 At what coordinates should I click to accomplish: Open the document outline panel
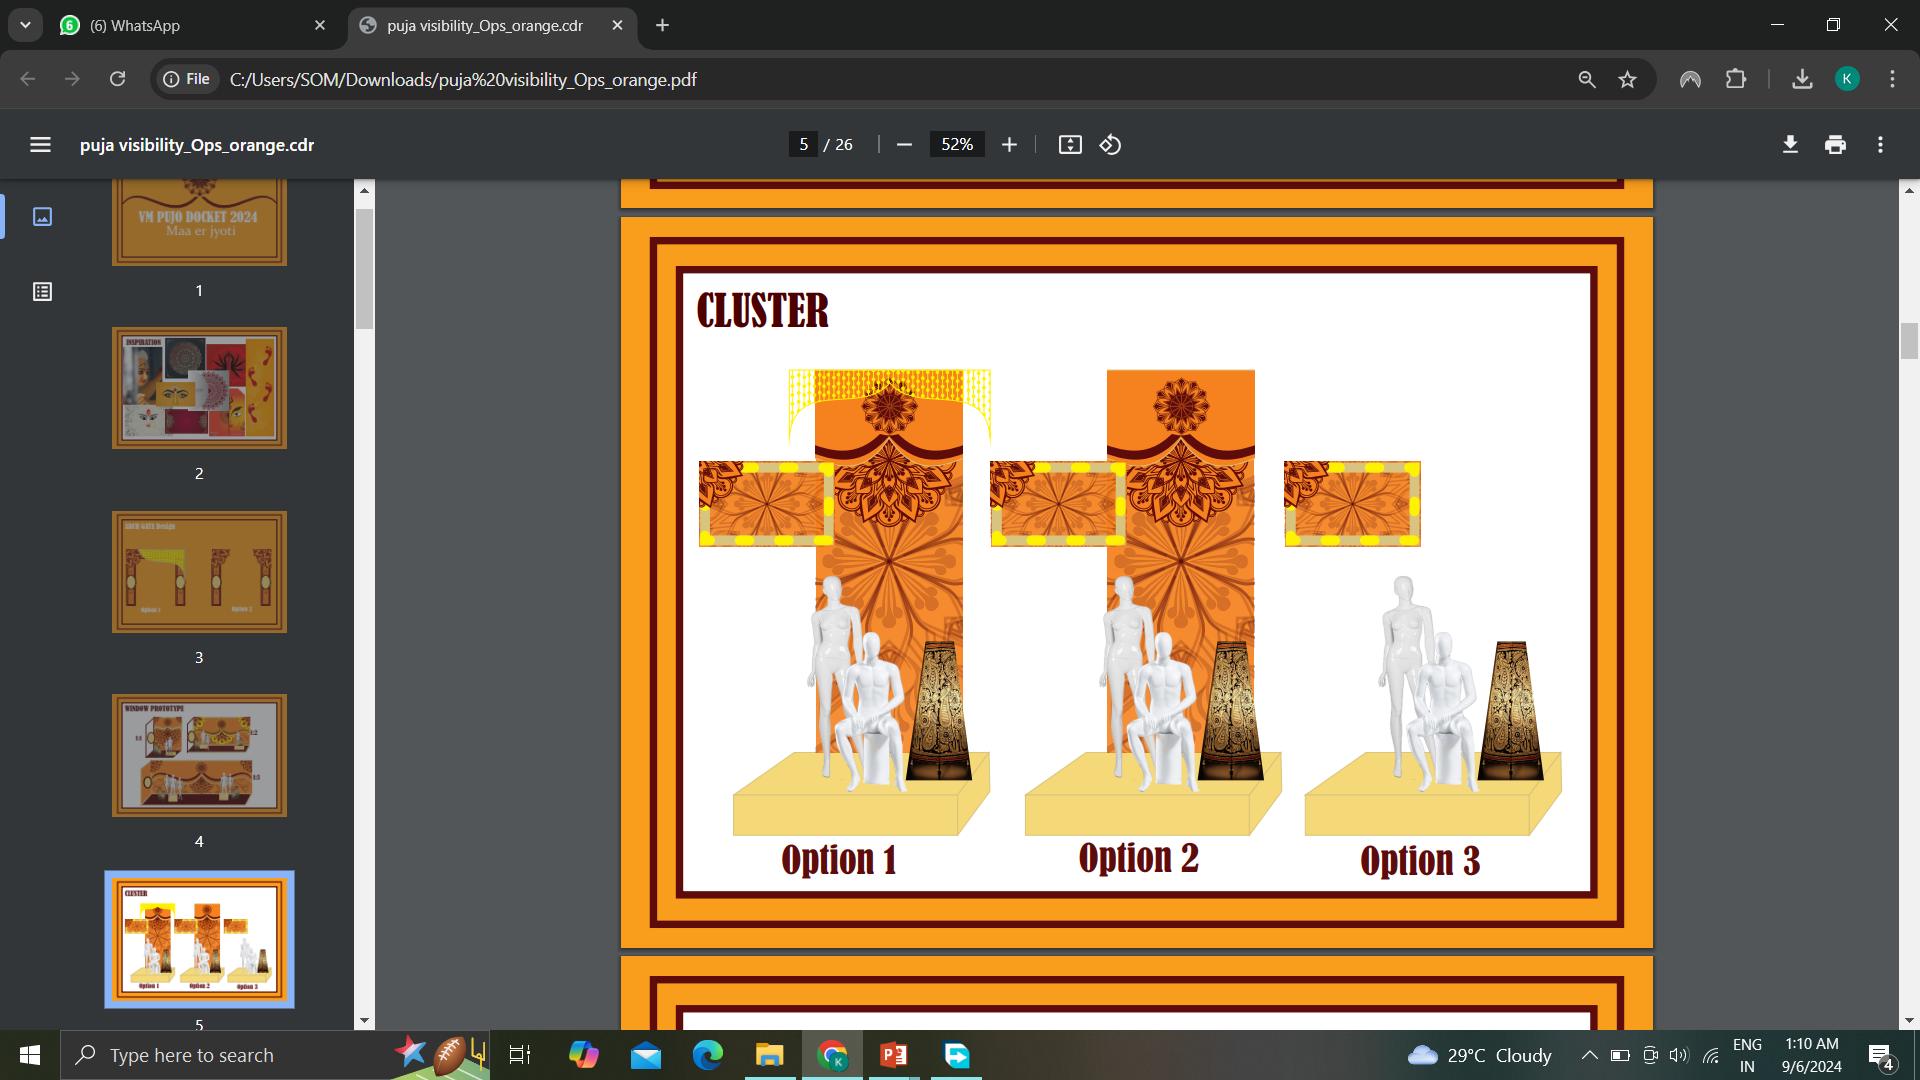(x=42, y=292)
